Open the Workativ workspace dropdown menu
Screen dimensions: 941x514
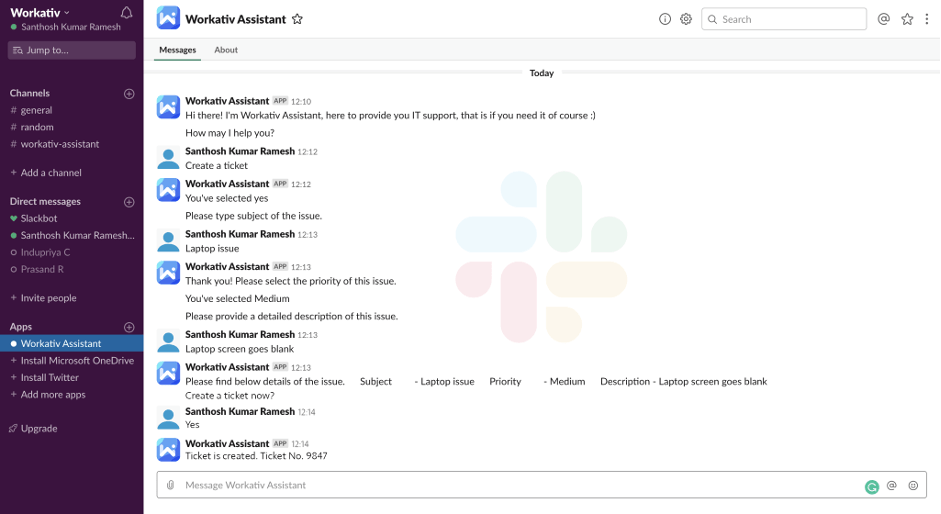[40, 13]
